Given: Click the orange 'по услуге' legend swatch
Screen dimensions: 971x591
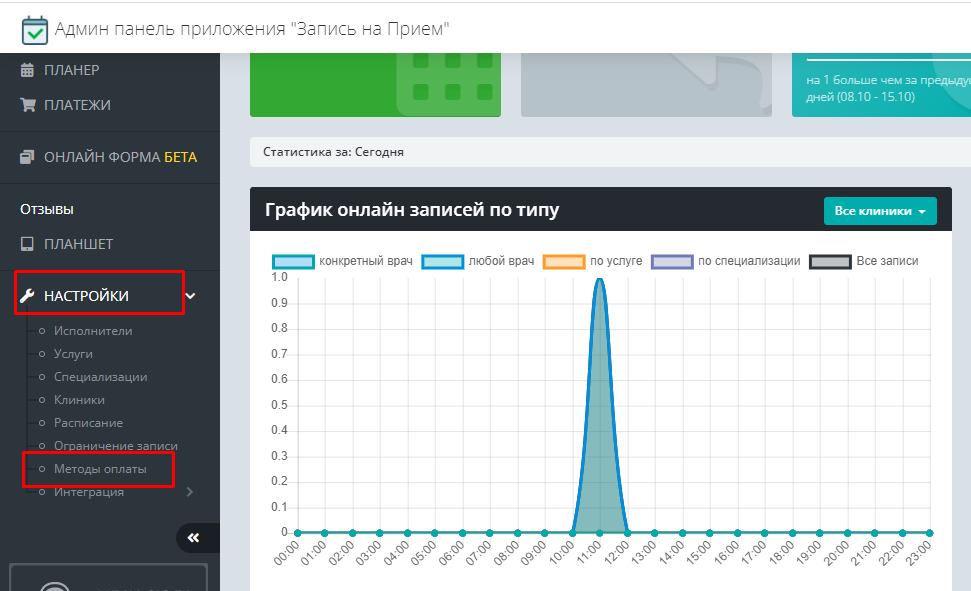Looking at the screenshot, I should click(x=563, y=261).
